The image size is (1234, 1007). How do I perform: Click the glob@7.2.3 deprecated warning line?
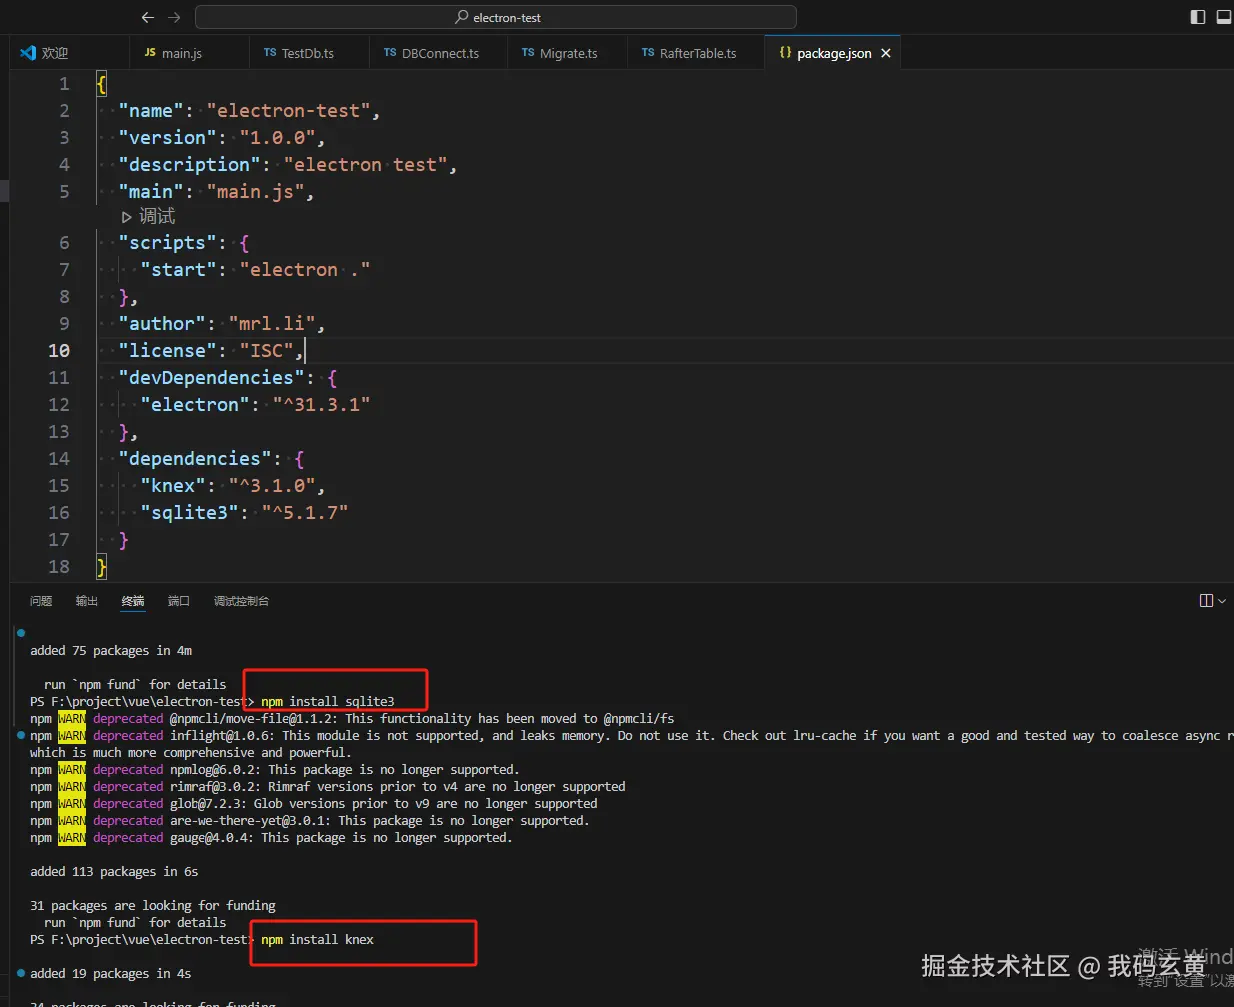click(x=314, y=804)
